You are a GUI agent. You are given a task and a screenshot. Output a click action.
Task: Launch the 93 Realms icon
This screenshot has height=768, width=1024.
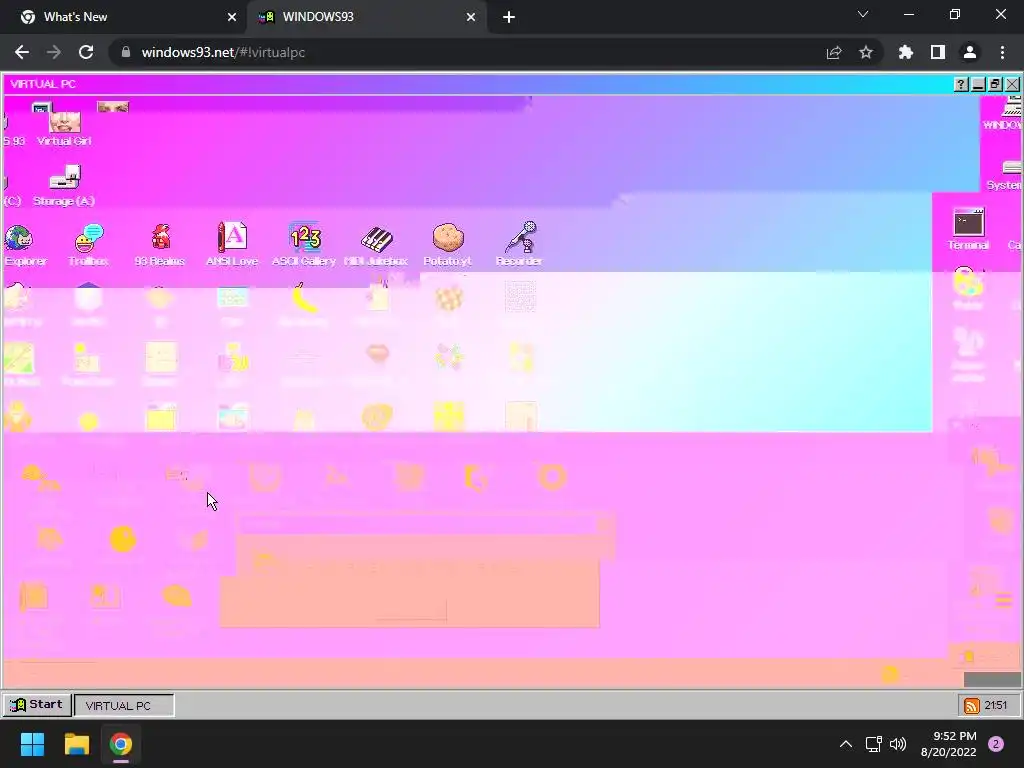tap(160, 244)
